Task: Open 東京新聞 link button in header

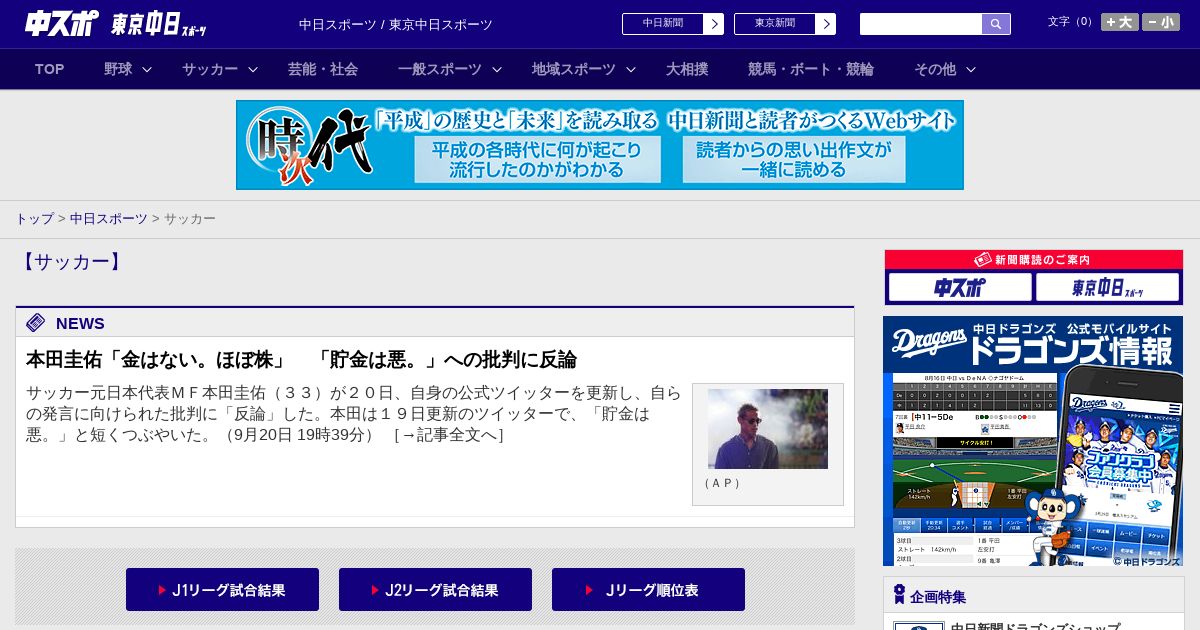Action: [775, 24]
